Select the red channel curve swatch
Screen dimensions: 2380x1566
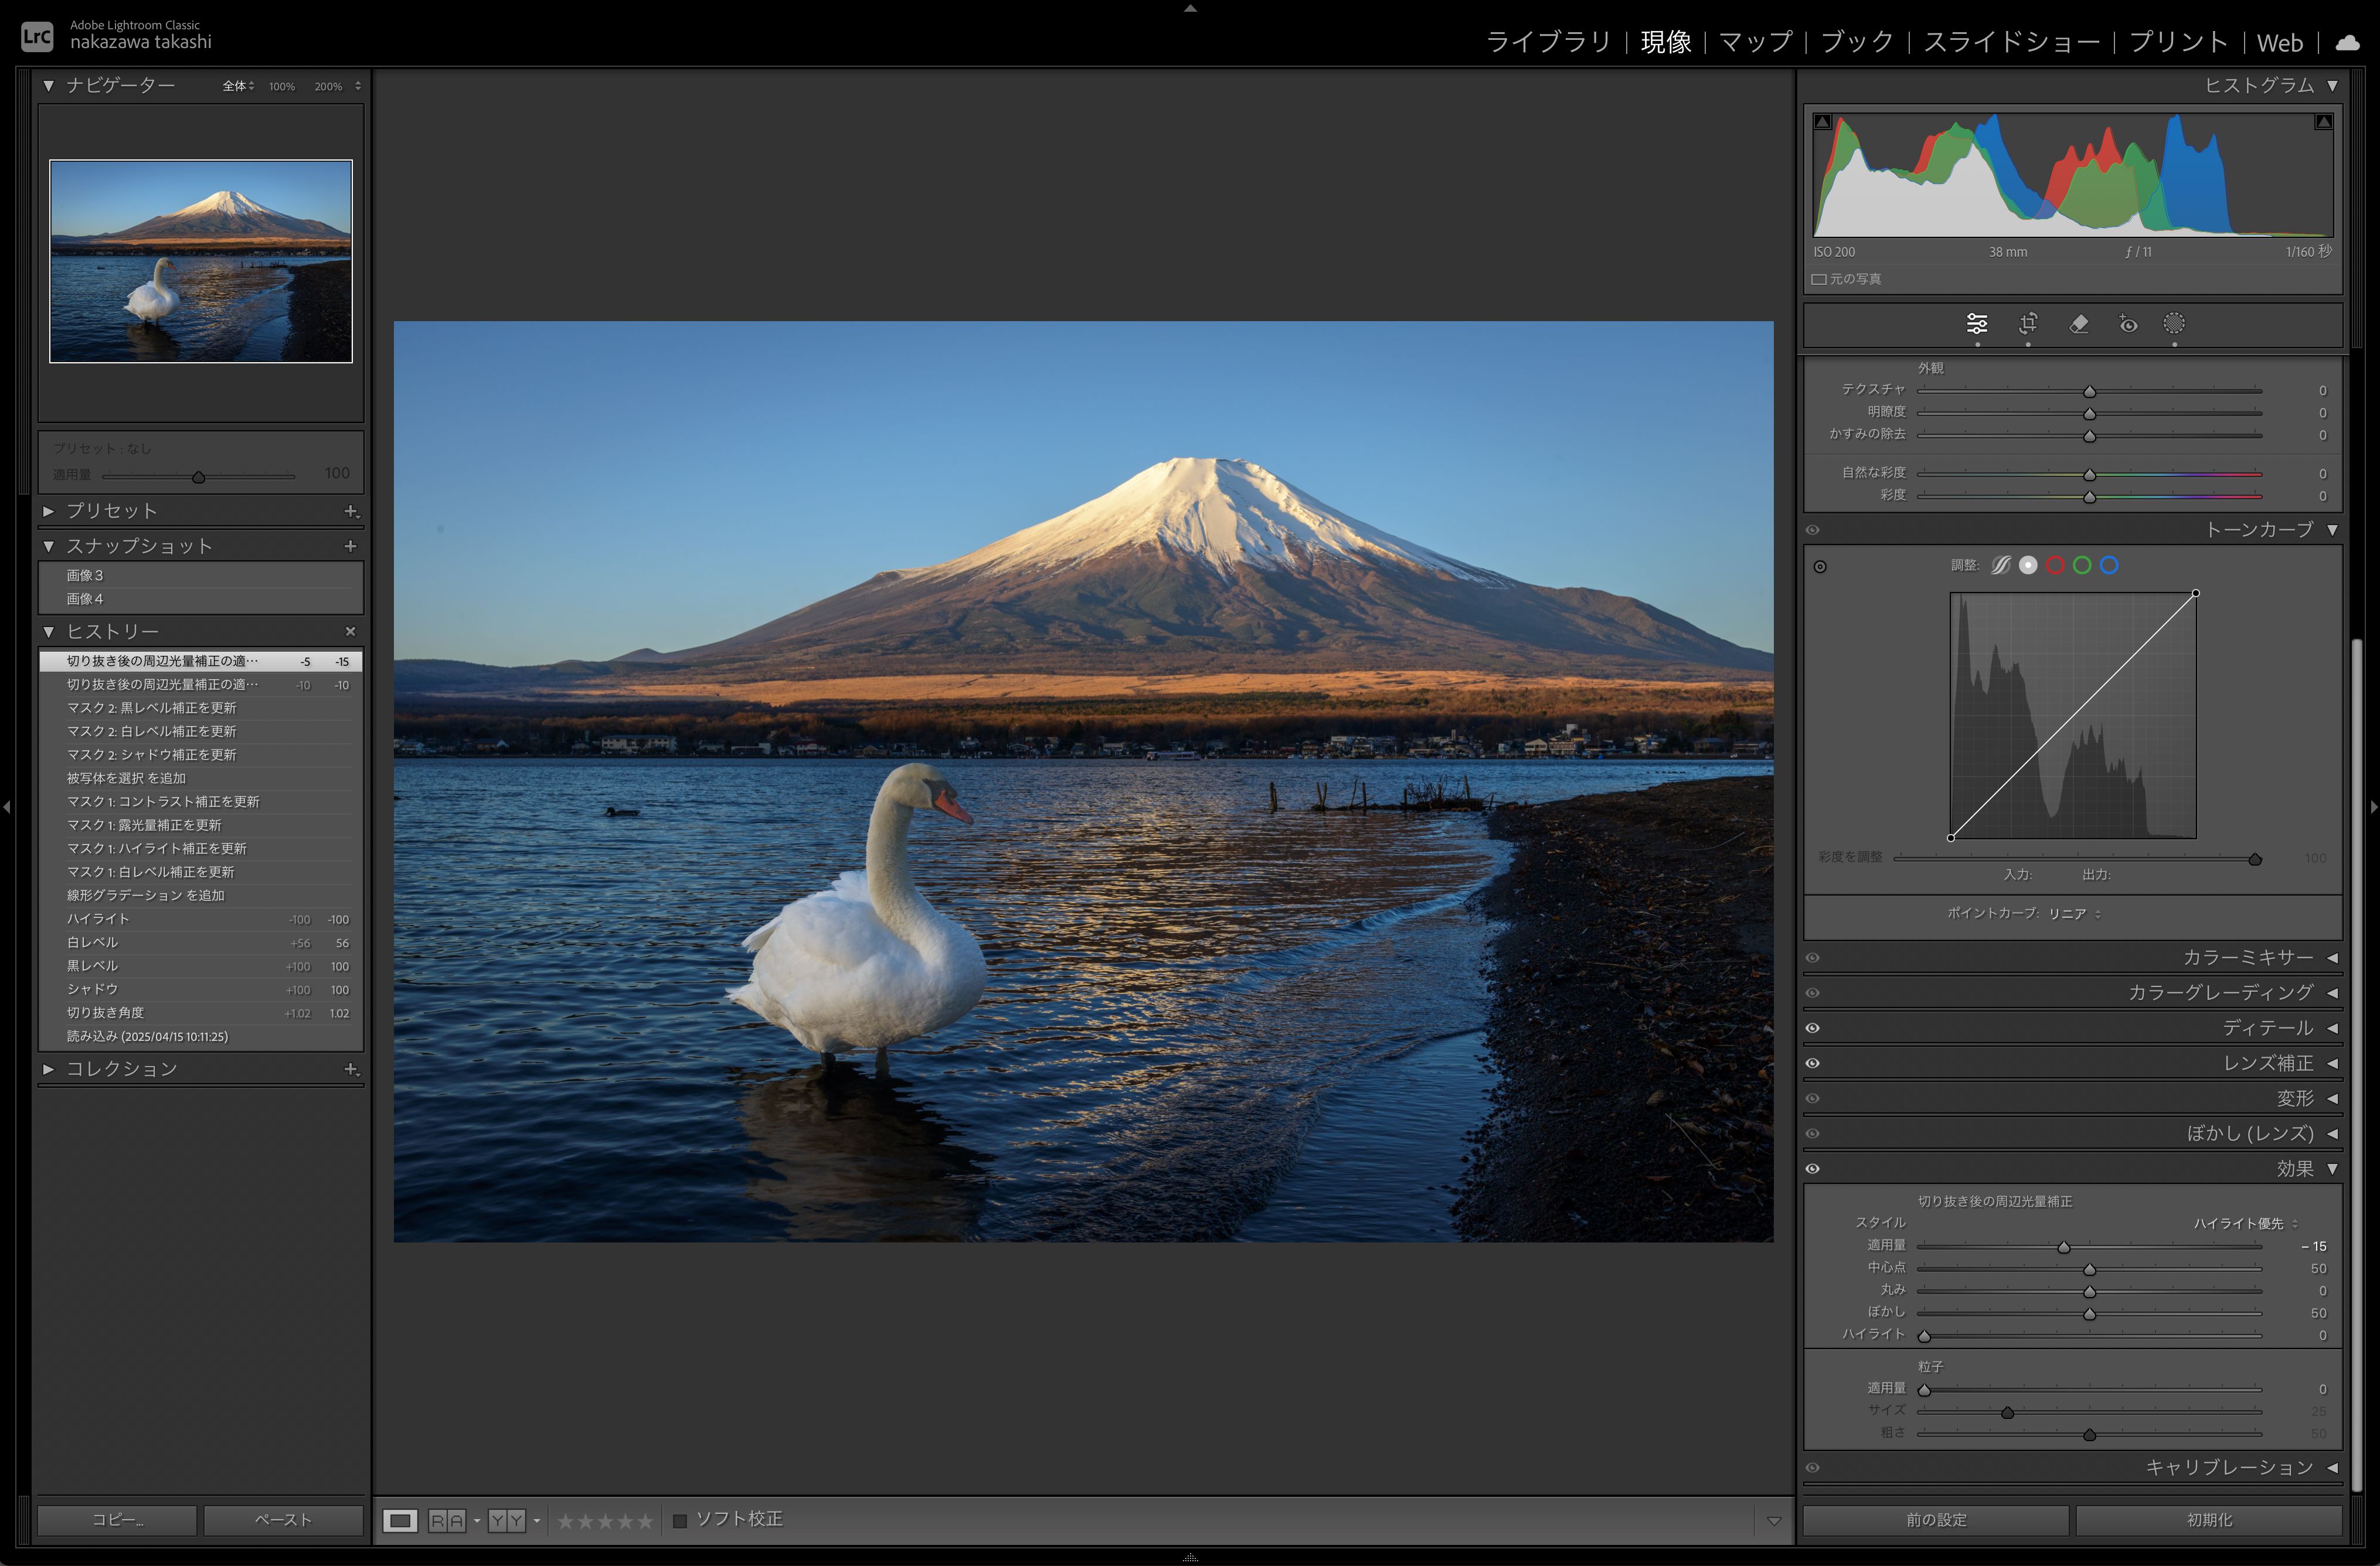(2055, 566)
